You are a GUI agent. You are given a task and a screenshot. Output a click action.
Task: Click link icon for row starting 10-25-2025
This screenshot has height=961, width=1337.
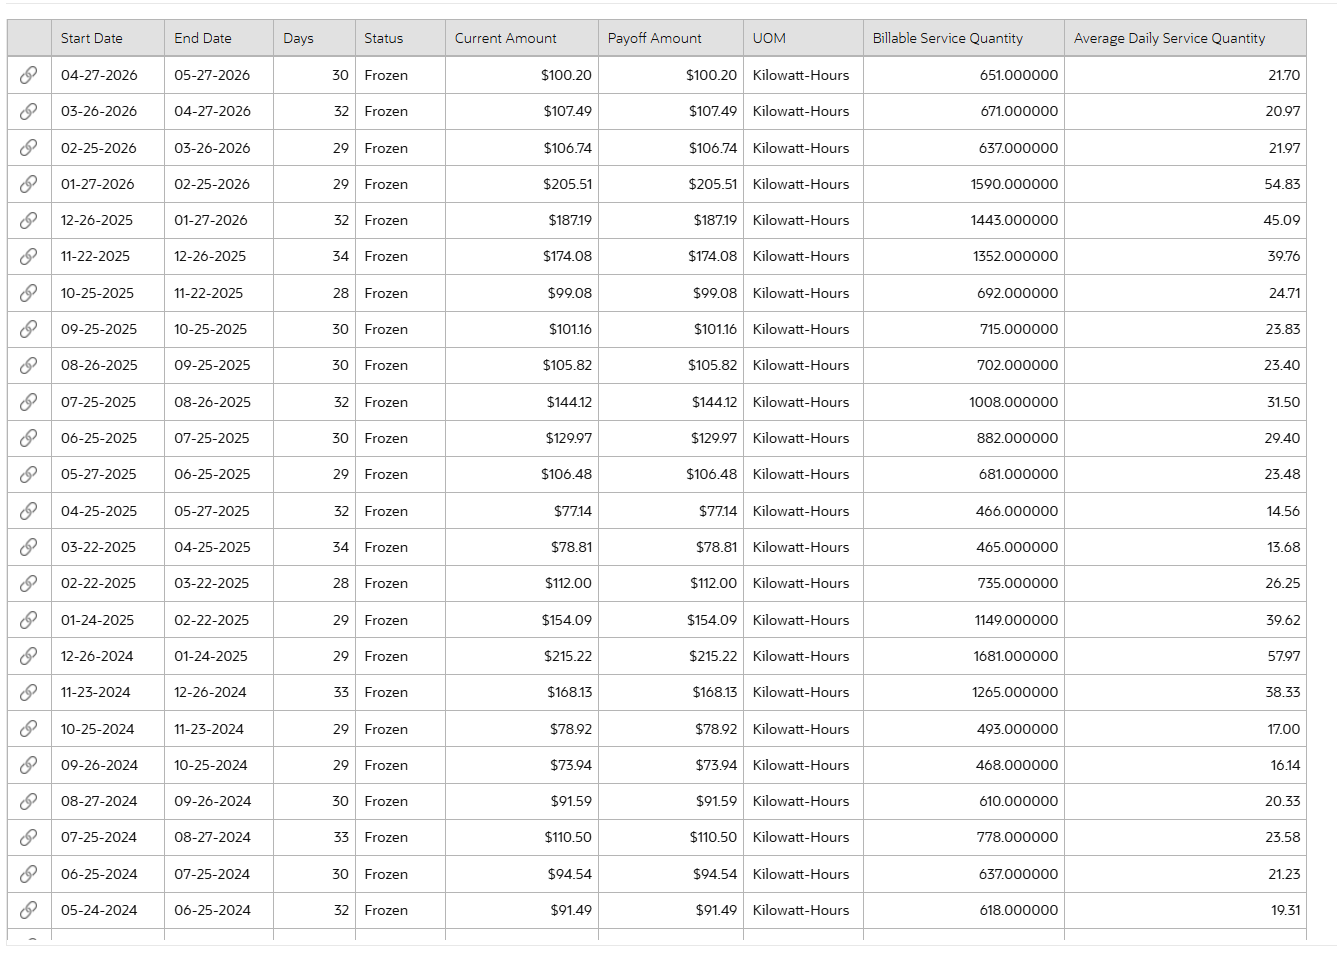tap(29, 293)
